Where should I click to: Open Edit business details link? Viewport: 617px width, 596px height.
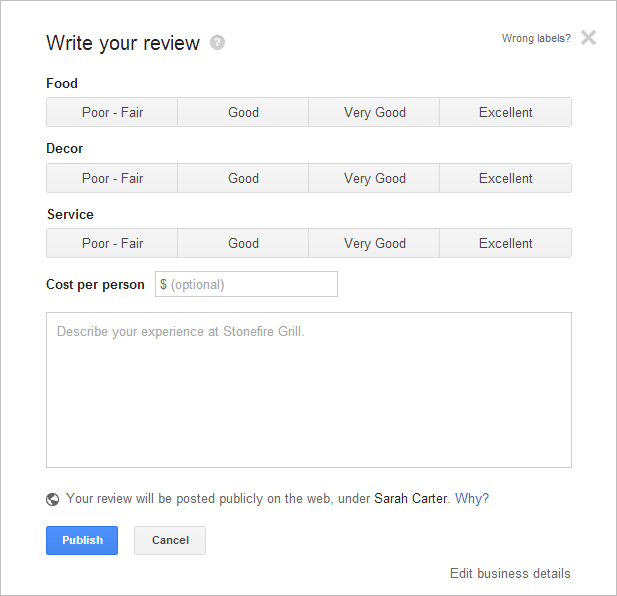coord(510,574)
